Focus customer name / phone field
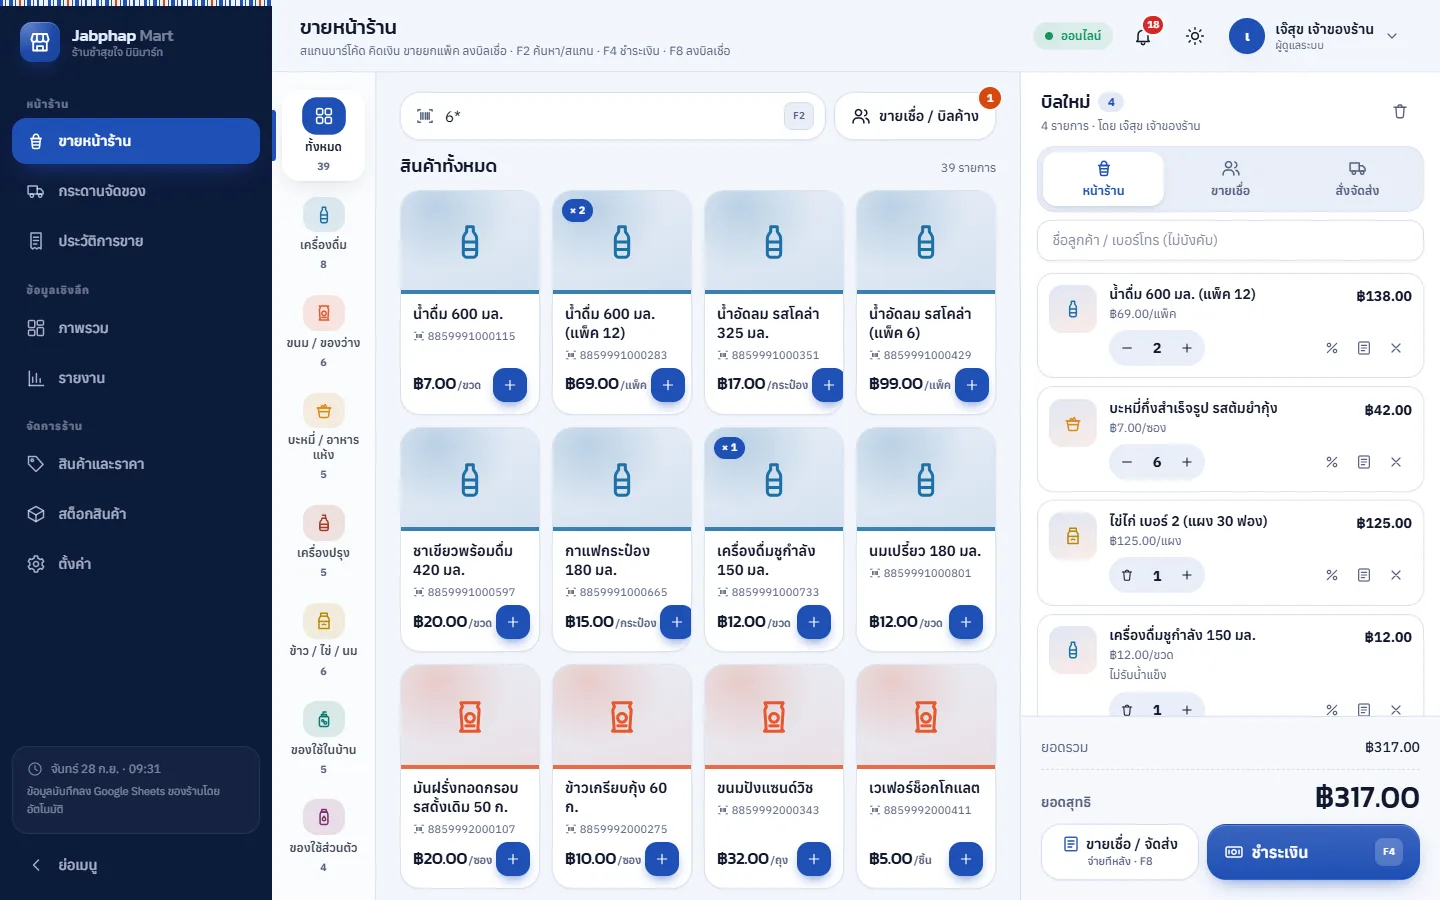 1230,240
